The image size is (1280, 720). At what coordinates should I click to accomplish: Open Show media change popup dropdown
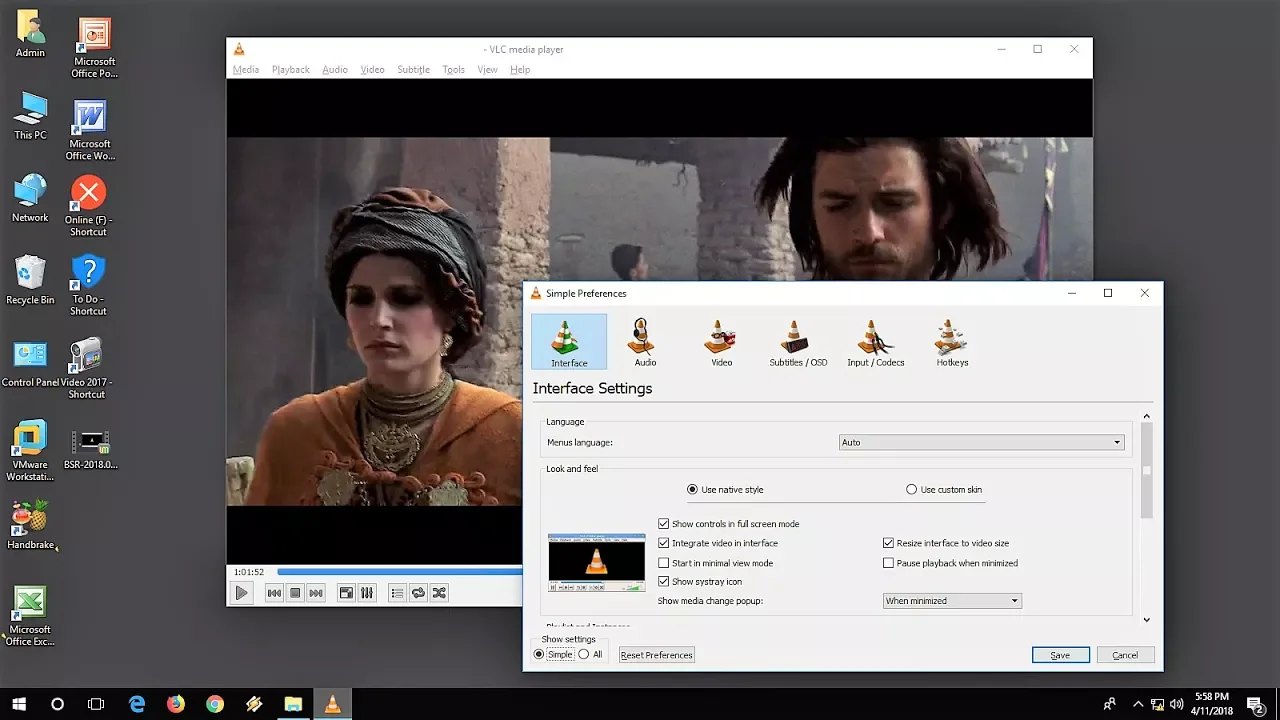(952, 601)
